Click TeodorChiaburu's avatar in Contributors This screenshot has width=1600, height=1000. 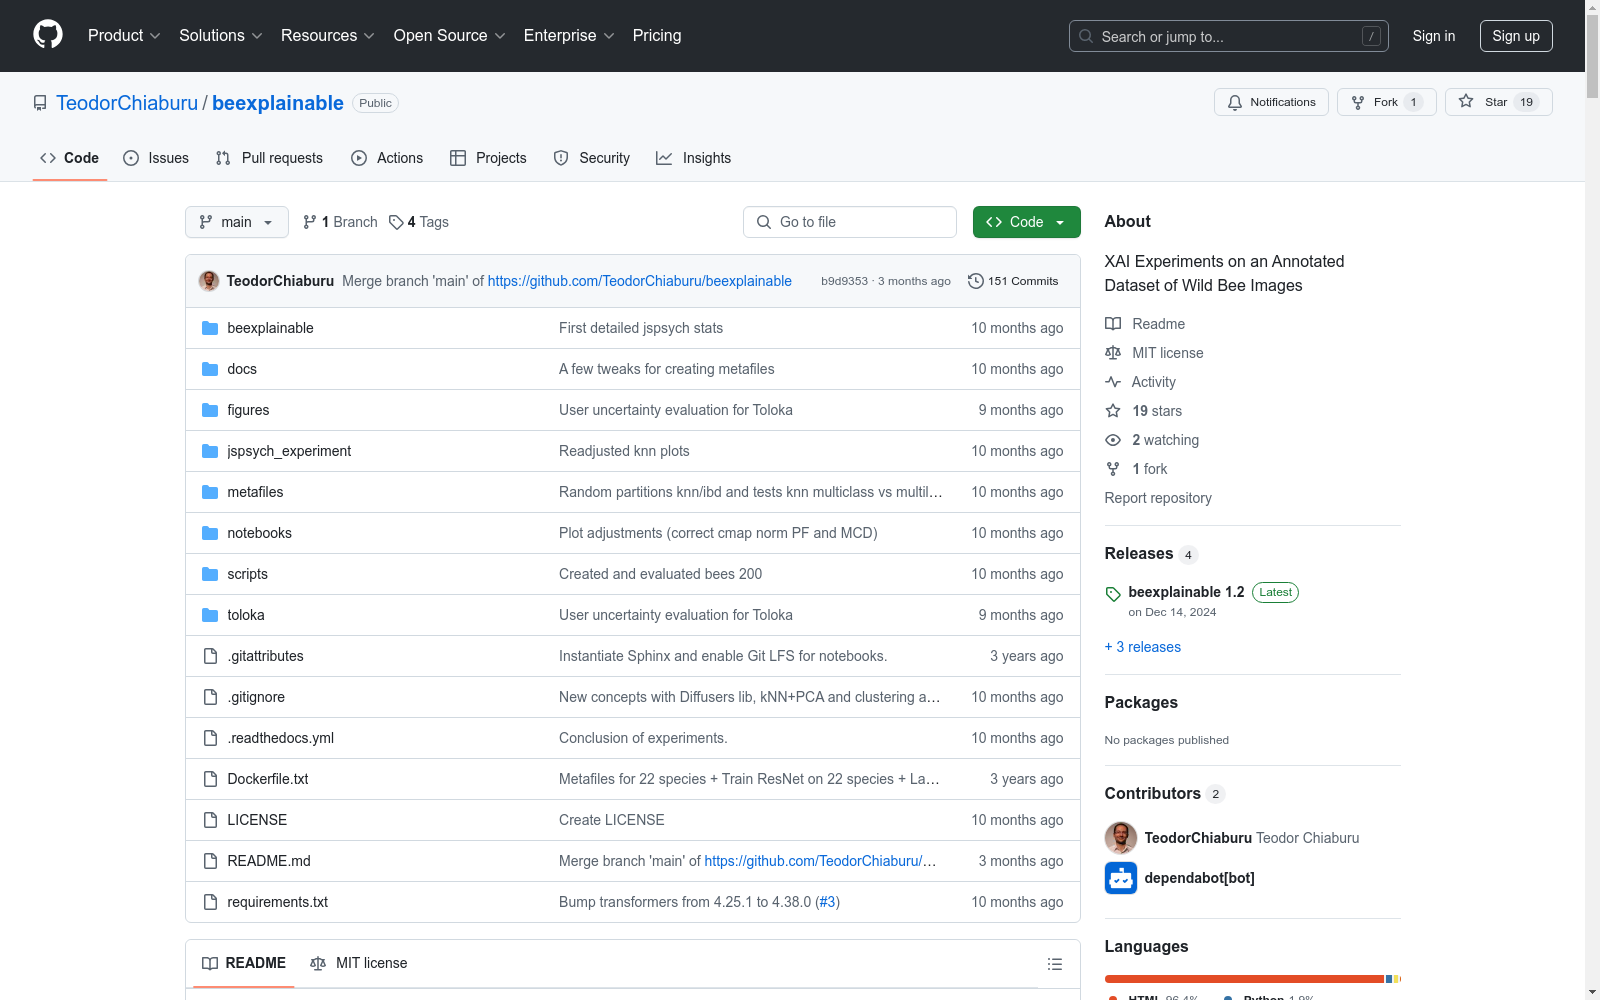click(1121, 838)
